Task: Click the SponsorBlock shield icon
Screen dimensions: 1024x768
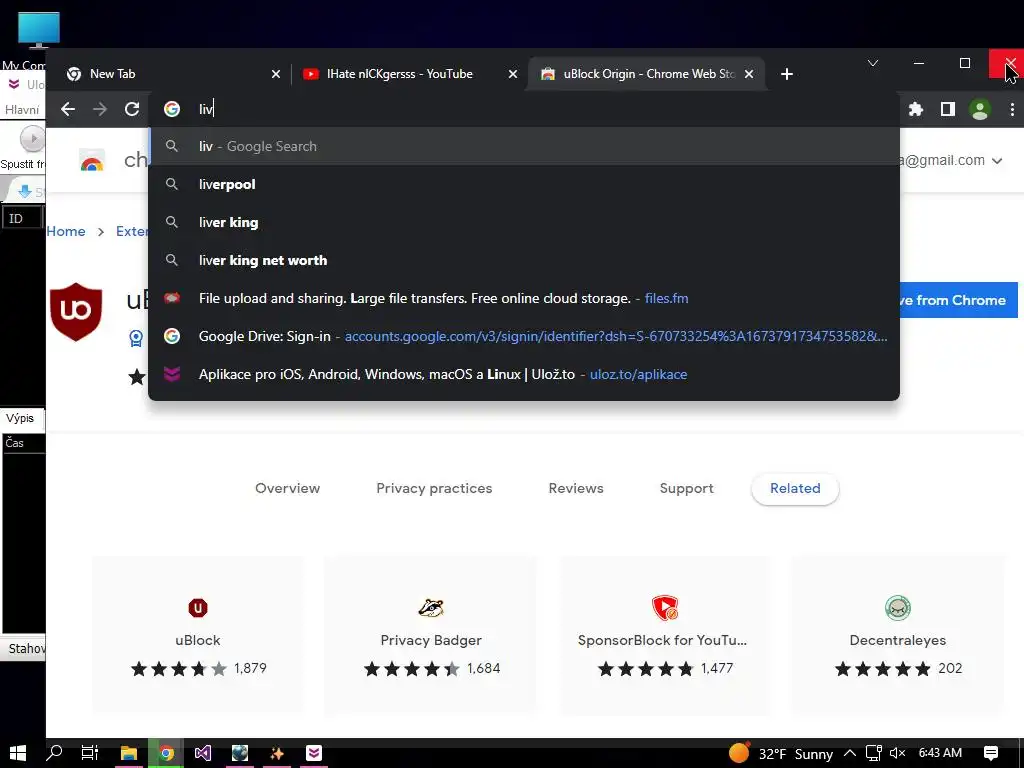Action: 665,608
